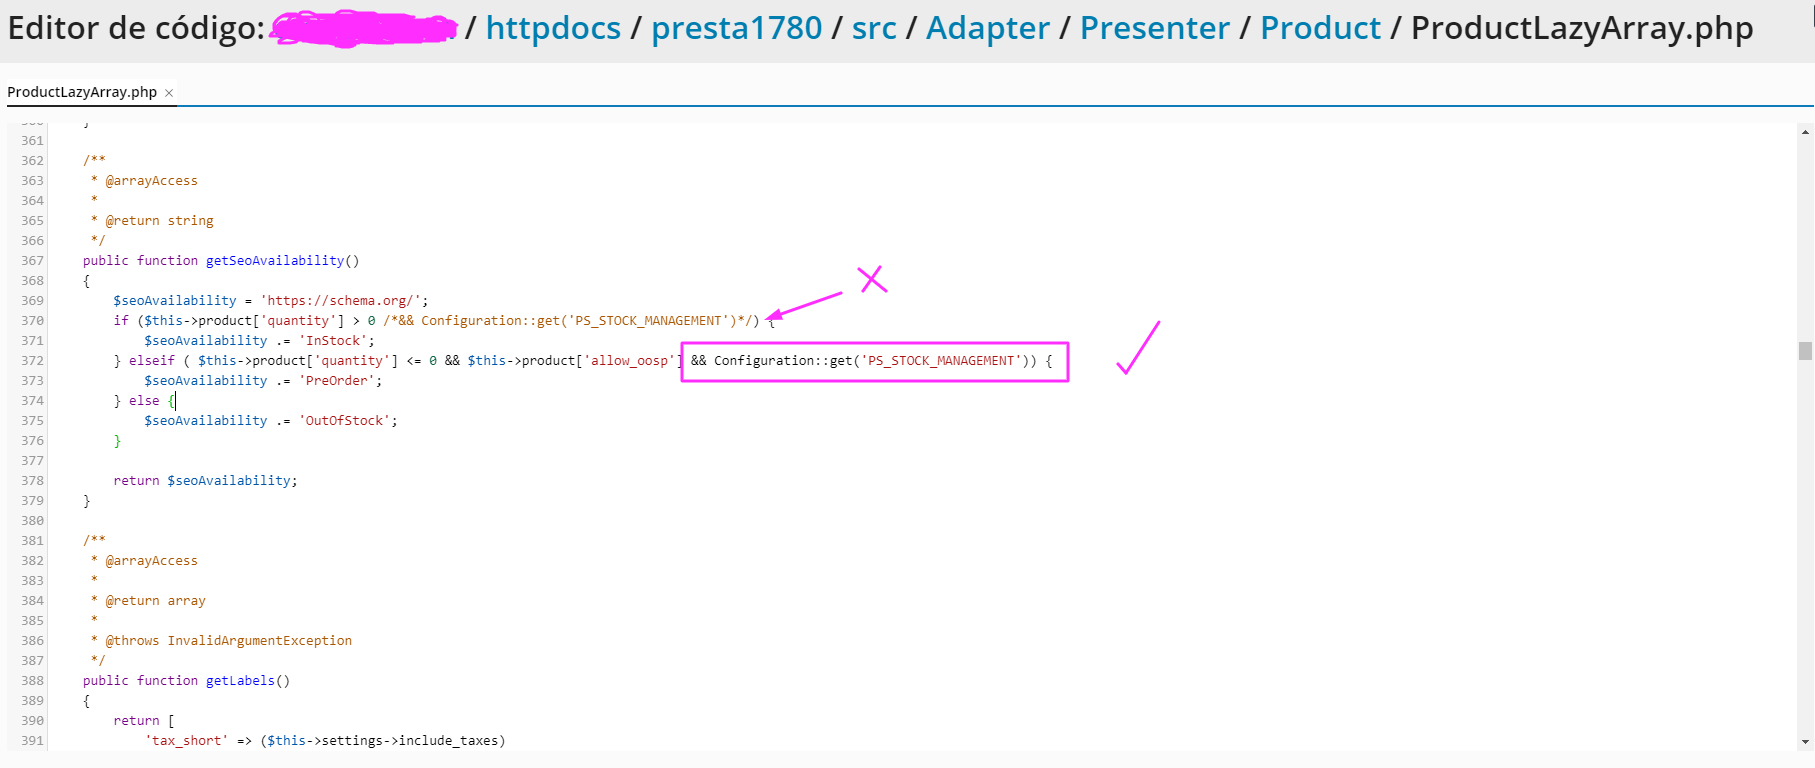Open the Adapter breadcrumb link

click(x=988, y=28)
